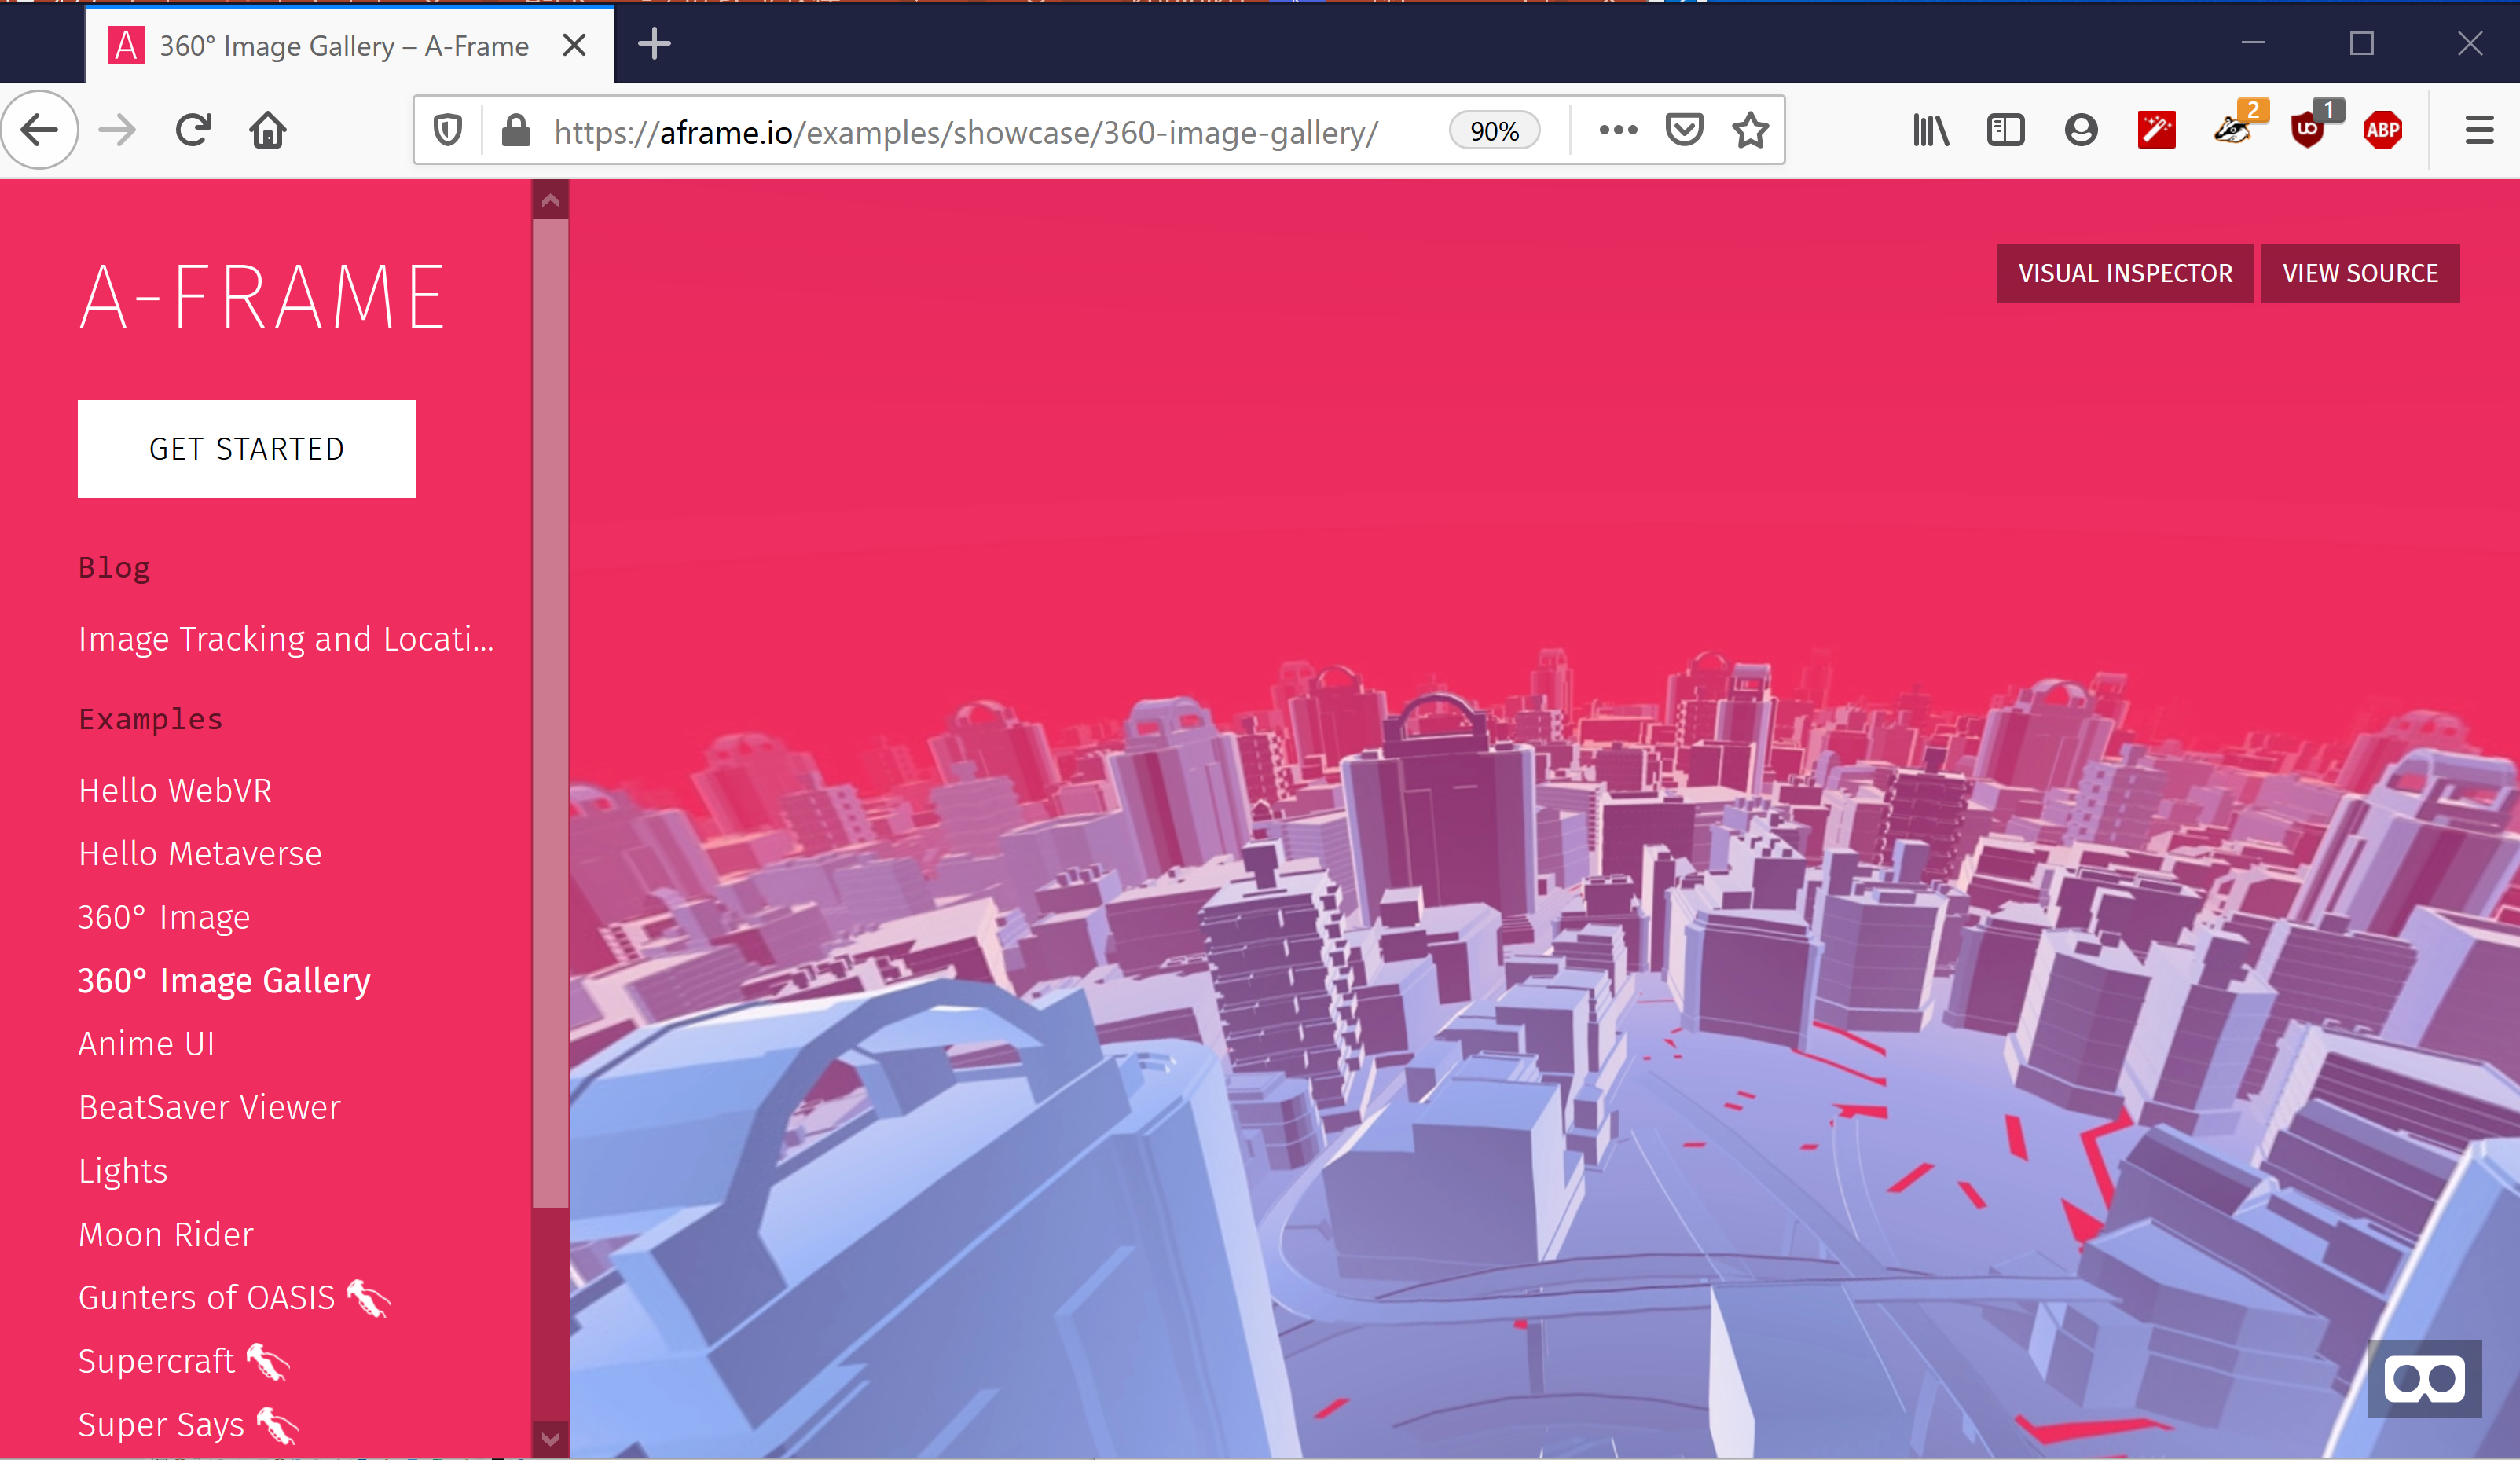Click the VISUAL INSPECTOR button
This screenshot has width=2520, height=1460.
click(x=2125, y=273)
